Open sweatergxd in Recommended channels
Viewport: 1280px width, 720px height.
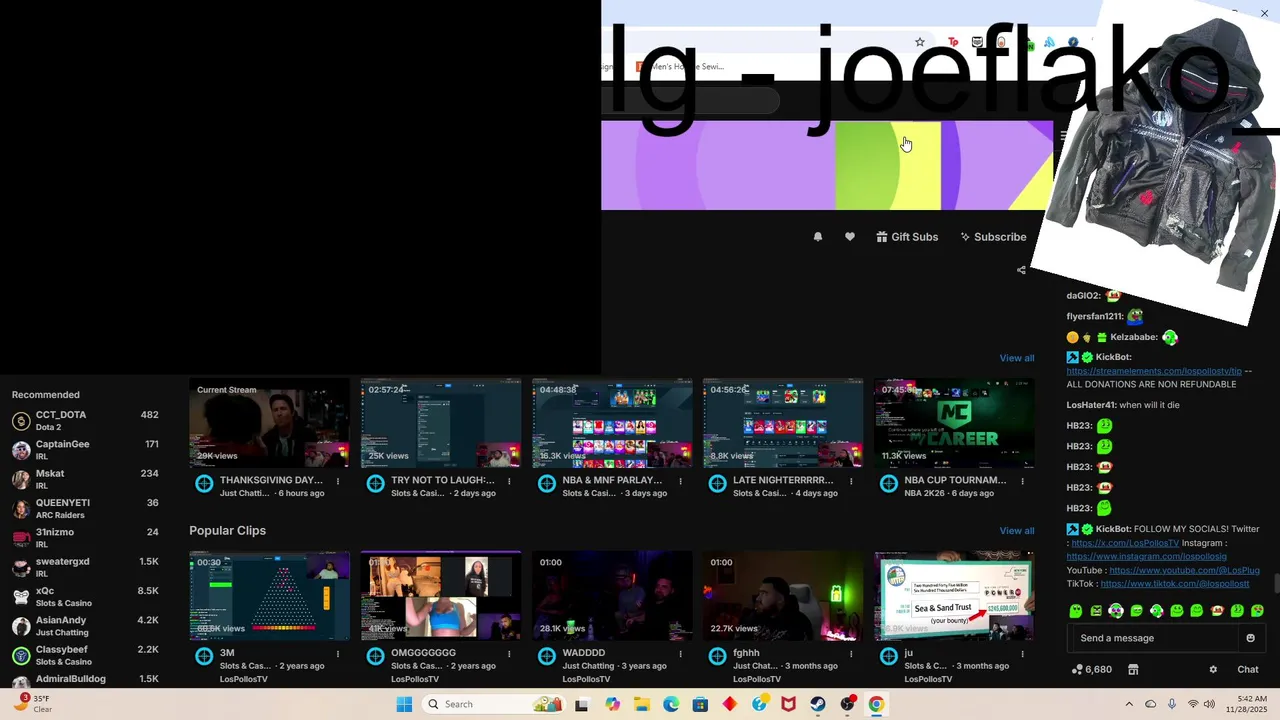(x=85, y=567)
